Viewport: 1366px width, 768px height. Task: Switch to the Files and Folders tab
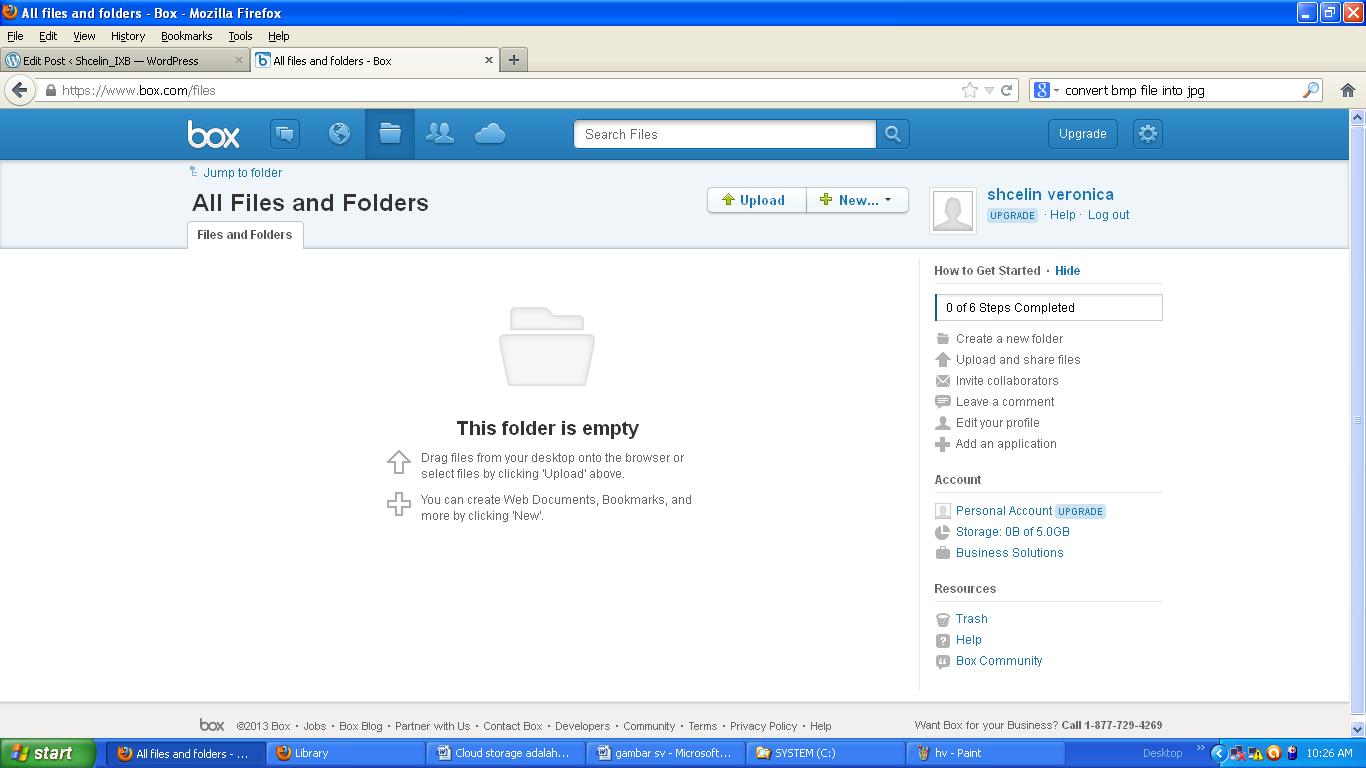click(x=244, y=235)
